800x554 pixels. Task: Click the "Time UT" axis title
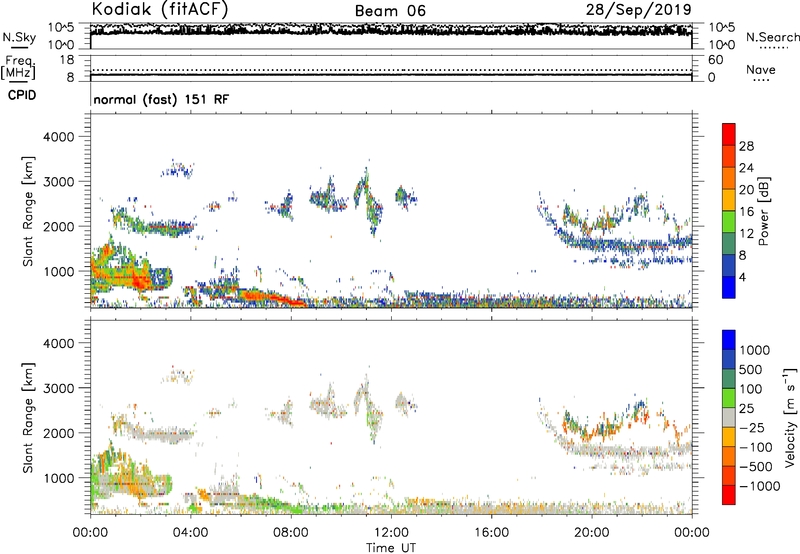391,548
